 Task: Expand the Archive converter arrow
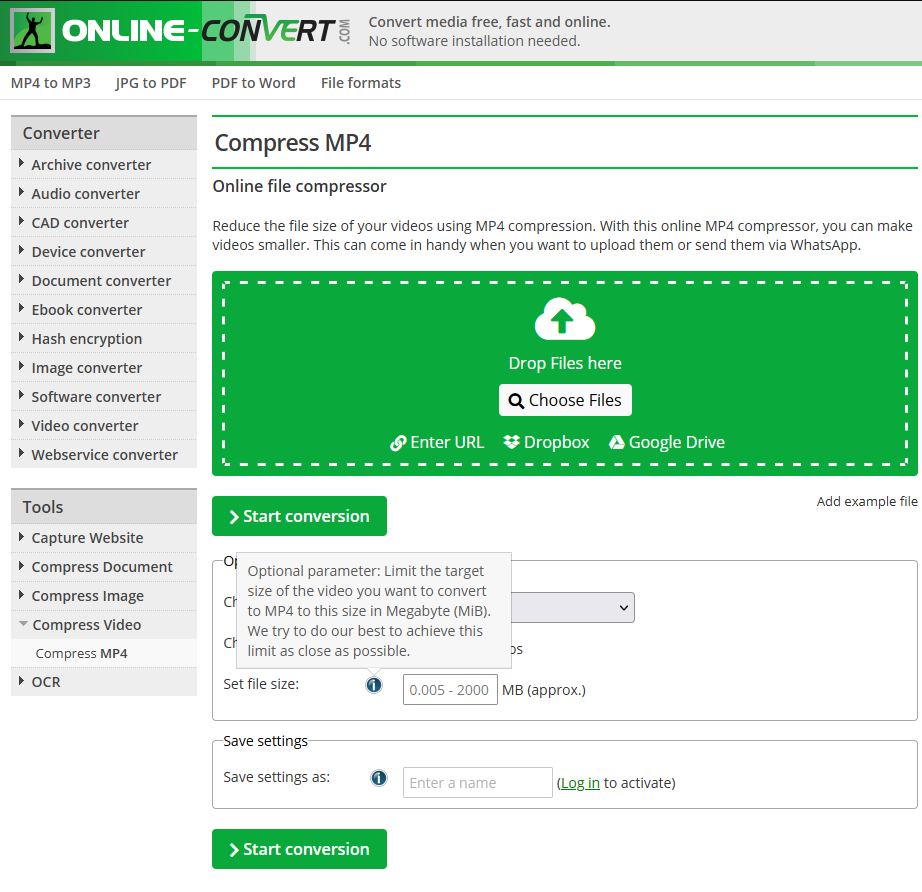pos(21,163)
